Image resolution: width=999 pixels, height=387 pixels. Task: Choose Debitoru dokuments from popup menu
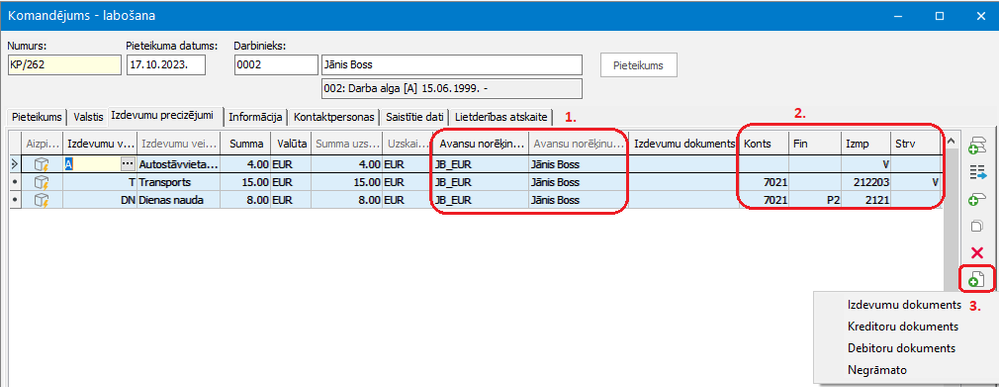[901, 348]
